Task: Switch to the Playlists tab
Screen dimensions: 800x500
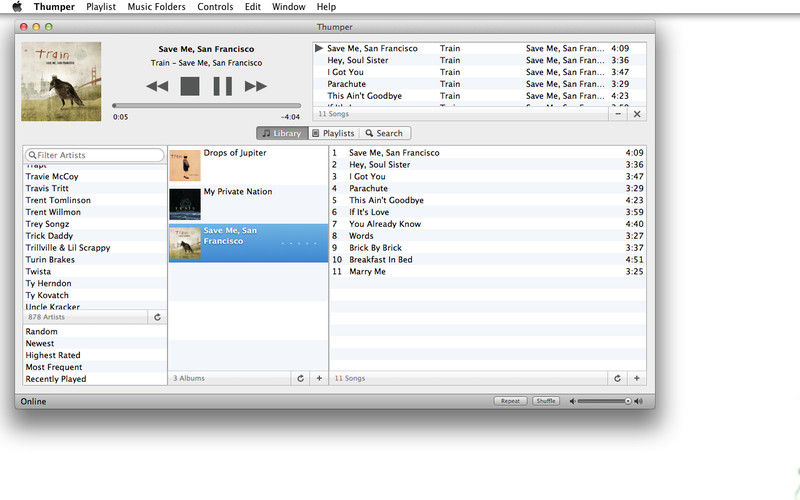Action: pos(334,133)
